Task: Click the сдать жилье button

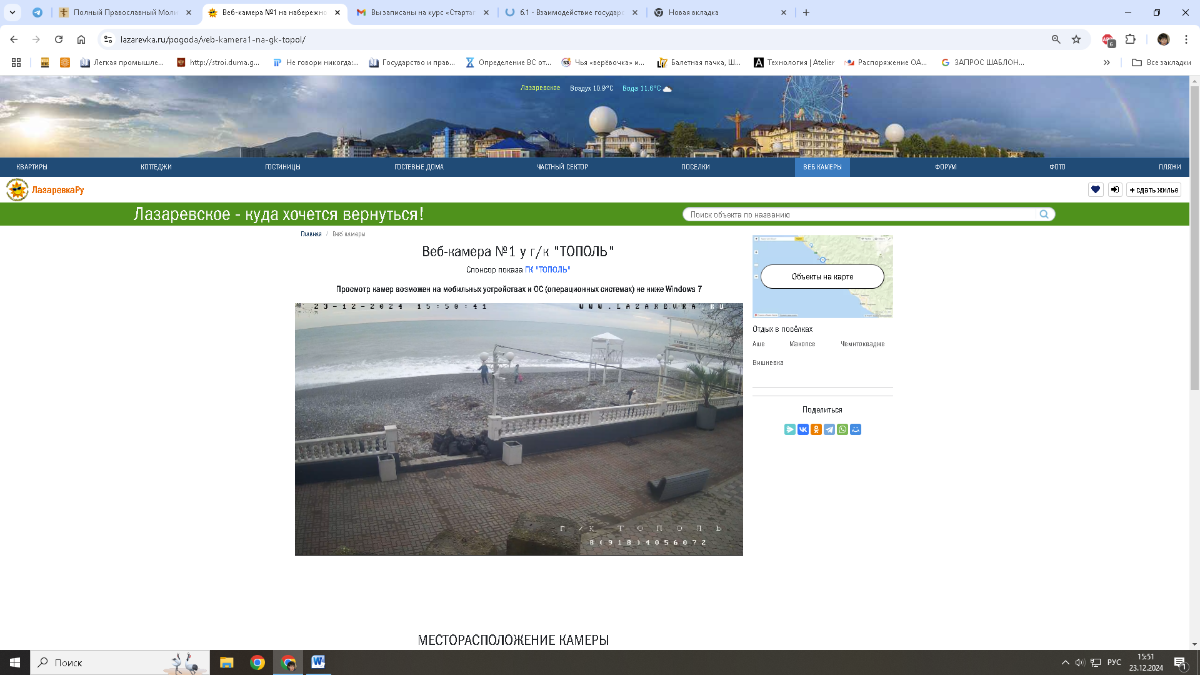Action: pyautogui.click(x=1153, y=190)
